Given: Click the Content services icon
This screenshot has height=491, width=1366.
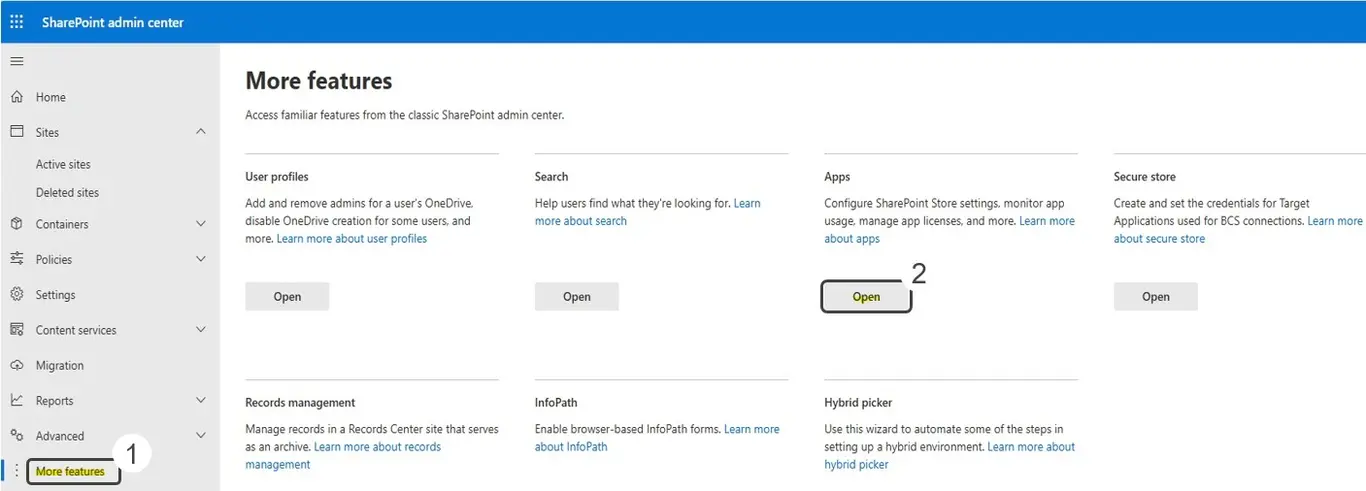Looking at the screenshot, I should (x=16, y=330).
